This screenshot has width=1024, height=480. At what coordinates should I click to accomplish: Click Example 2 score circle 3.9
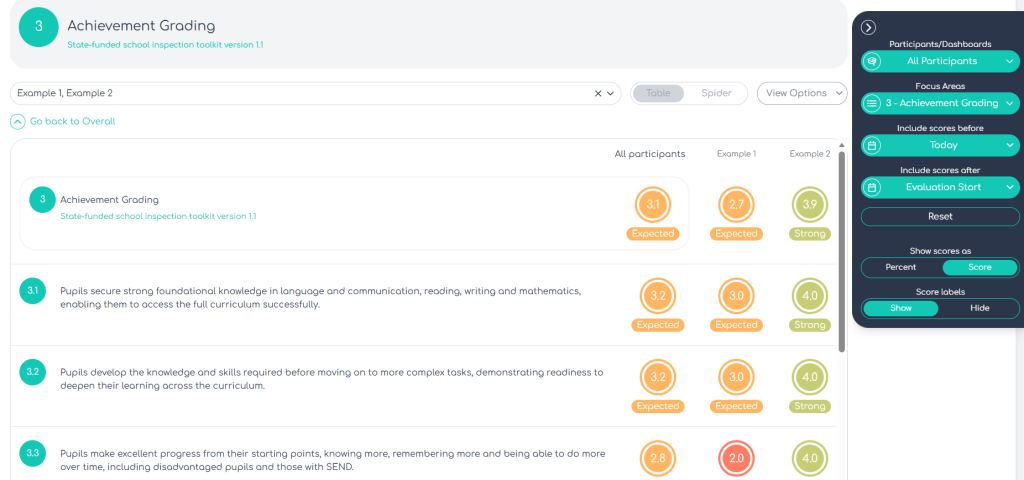click(x=809, y=205)
